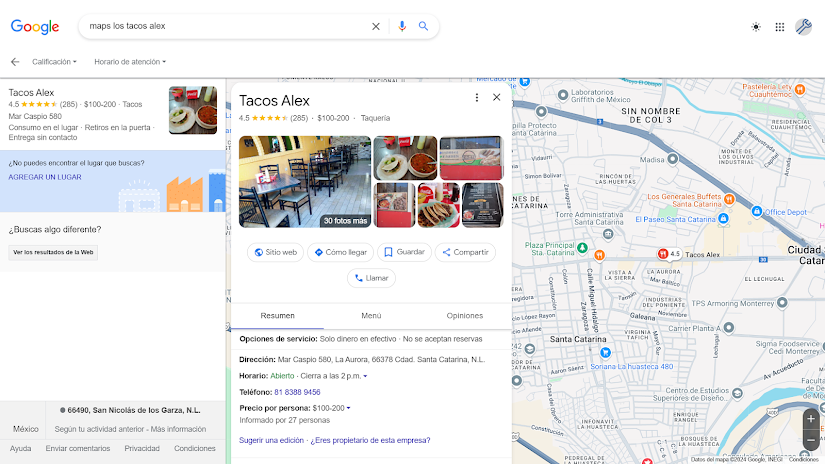Select the Office Depot map marker
This screenshot has width=825, height=464.
click(x=757, y=211)
